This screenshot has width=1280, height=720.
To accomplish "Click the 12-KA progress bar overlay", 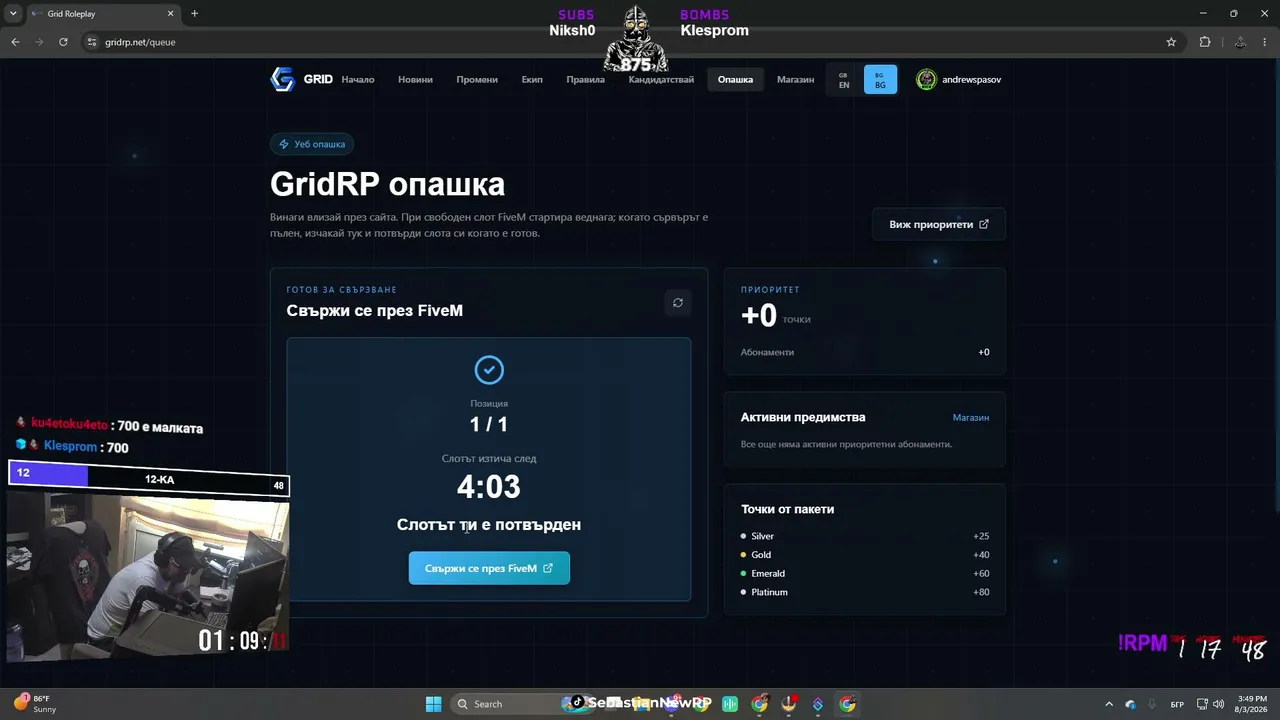I will [148, 480].
